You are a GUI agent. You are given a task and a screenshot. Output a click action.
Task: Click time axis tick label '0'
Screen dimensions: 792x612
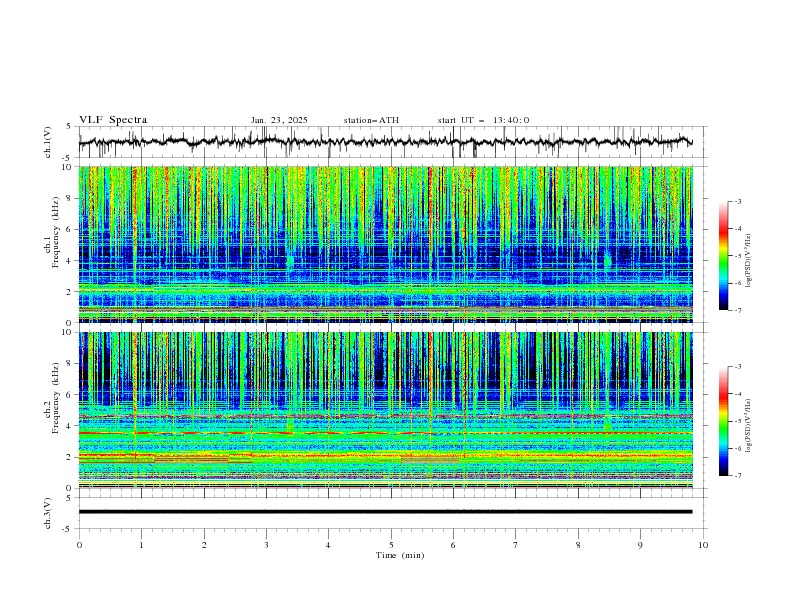coord(79,545)
